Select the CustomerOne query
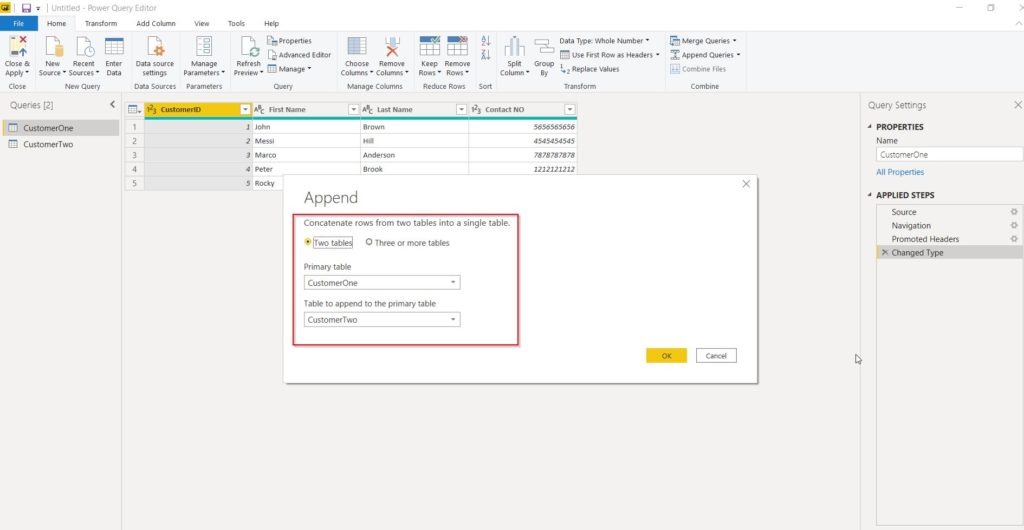The image size is (1024, 530). tap(60, 128)
